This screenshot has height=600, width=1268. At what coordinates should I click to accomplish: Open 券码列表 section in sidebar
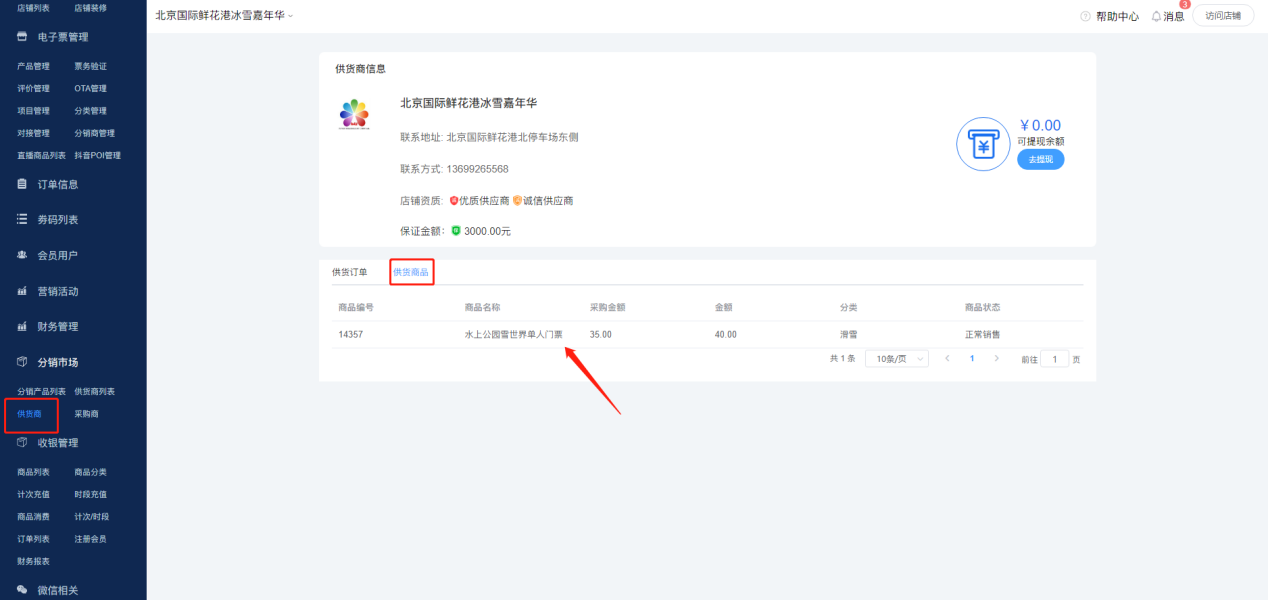57,220
